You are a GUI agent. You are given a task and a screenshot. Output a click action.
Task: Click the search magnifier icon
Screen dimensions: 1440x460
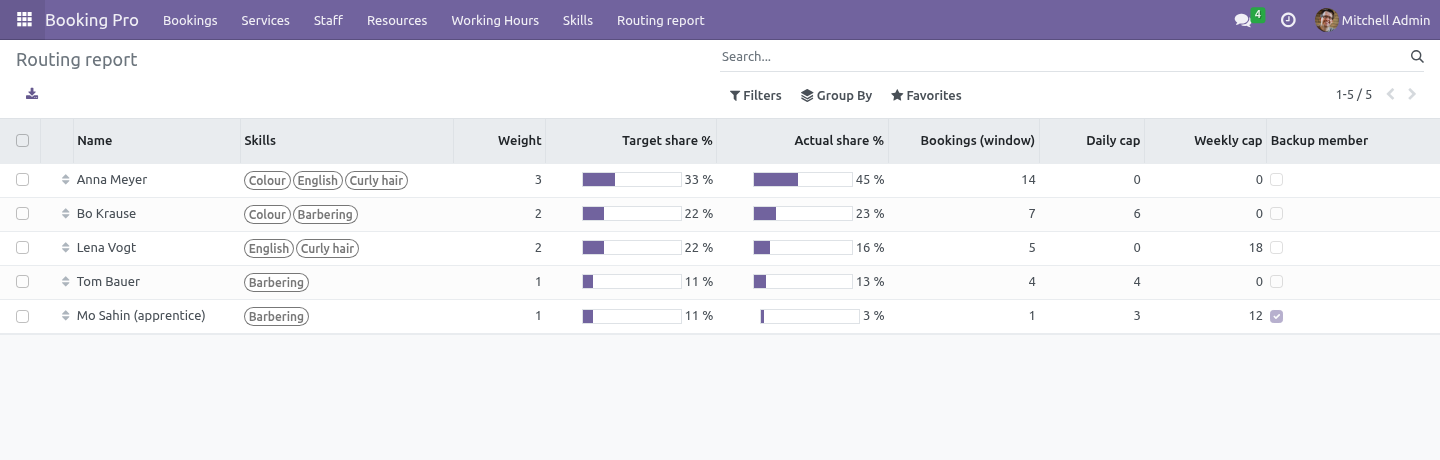(1417, 57)
